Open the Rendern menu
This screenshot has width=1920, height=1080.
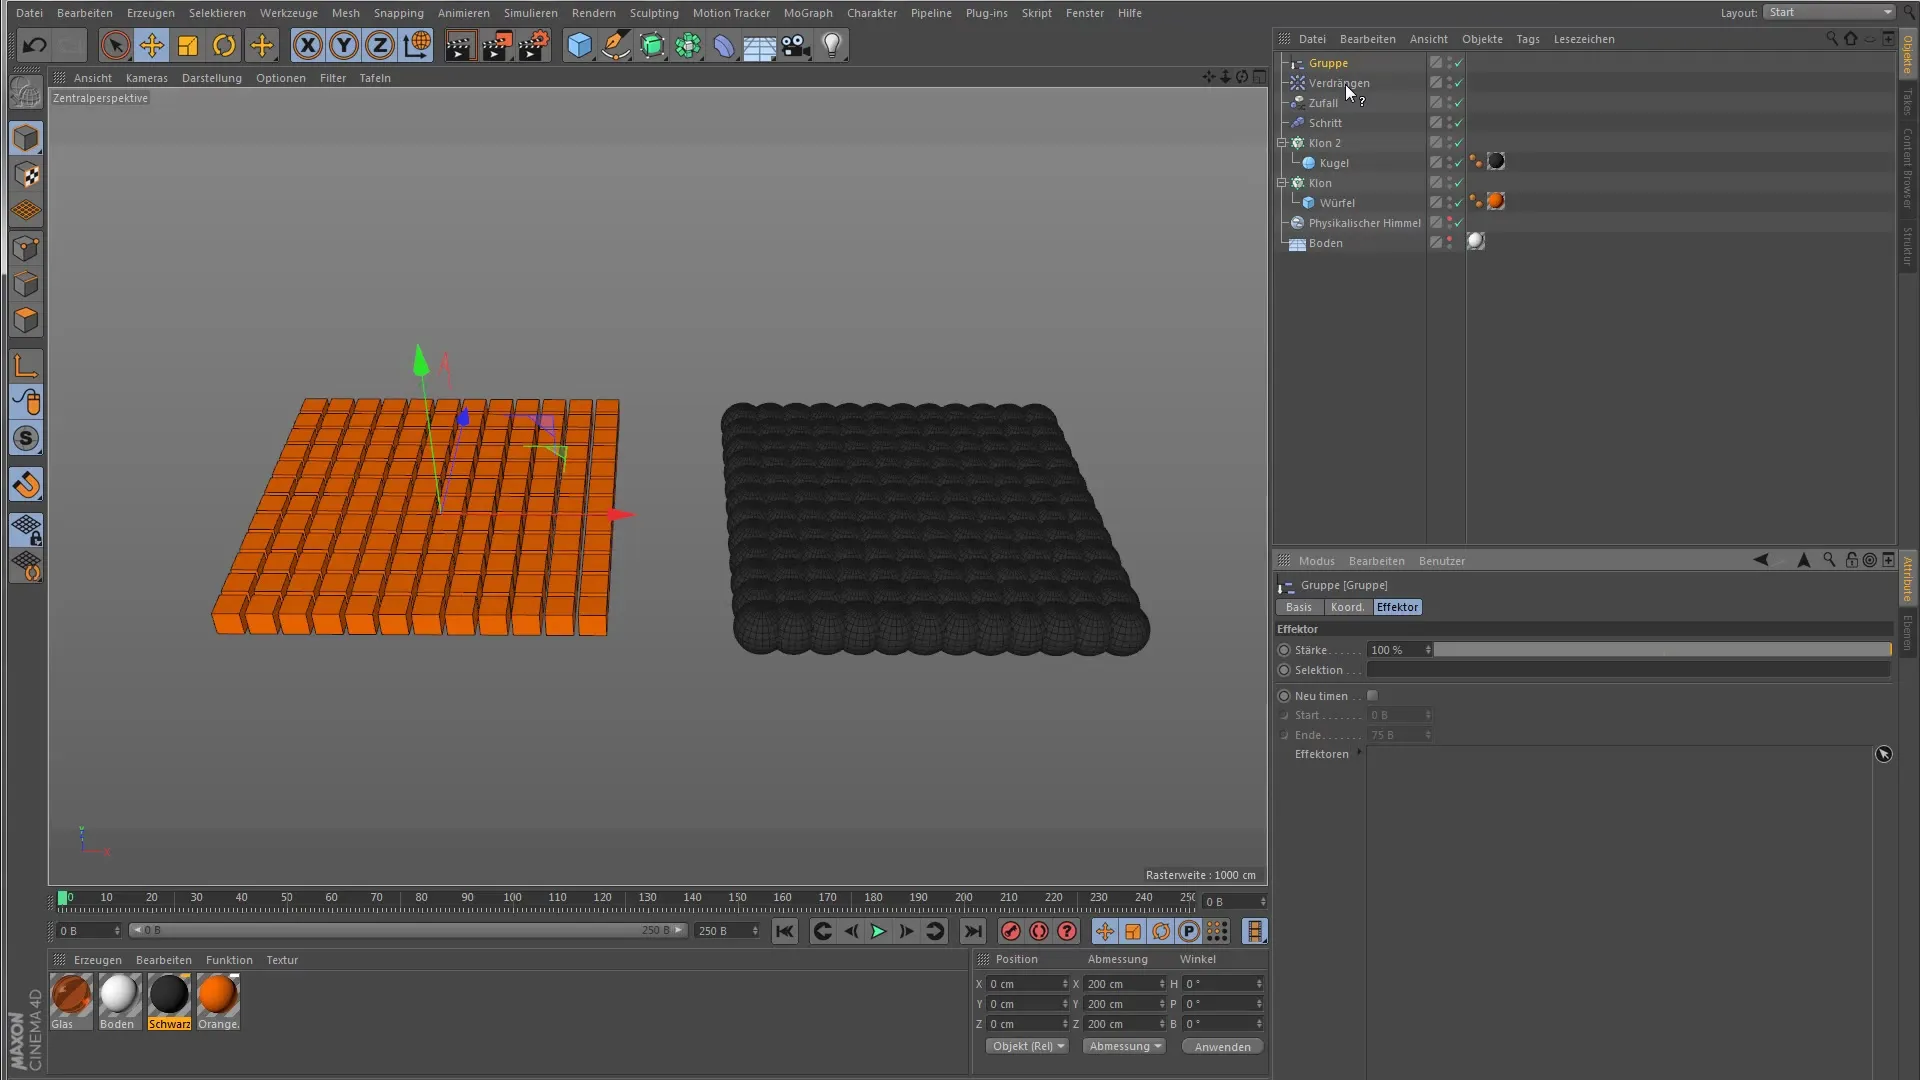(x=594, y=13)
